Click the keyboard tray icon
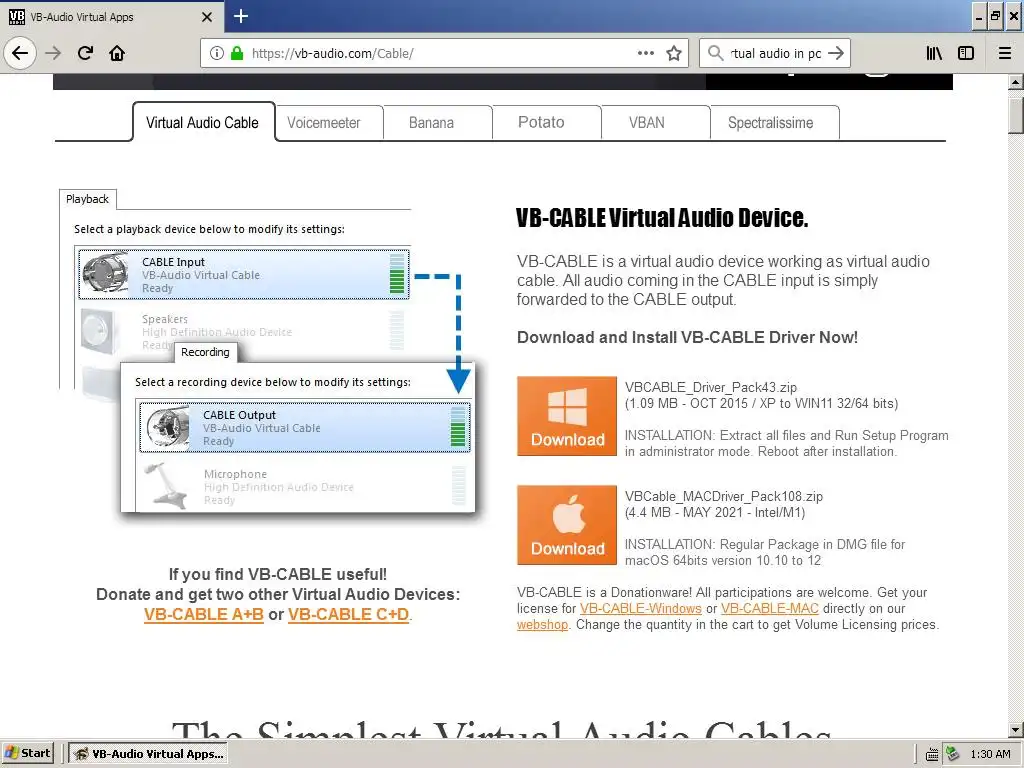 pyautogui.click(x=932, y=754)
